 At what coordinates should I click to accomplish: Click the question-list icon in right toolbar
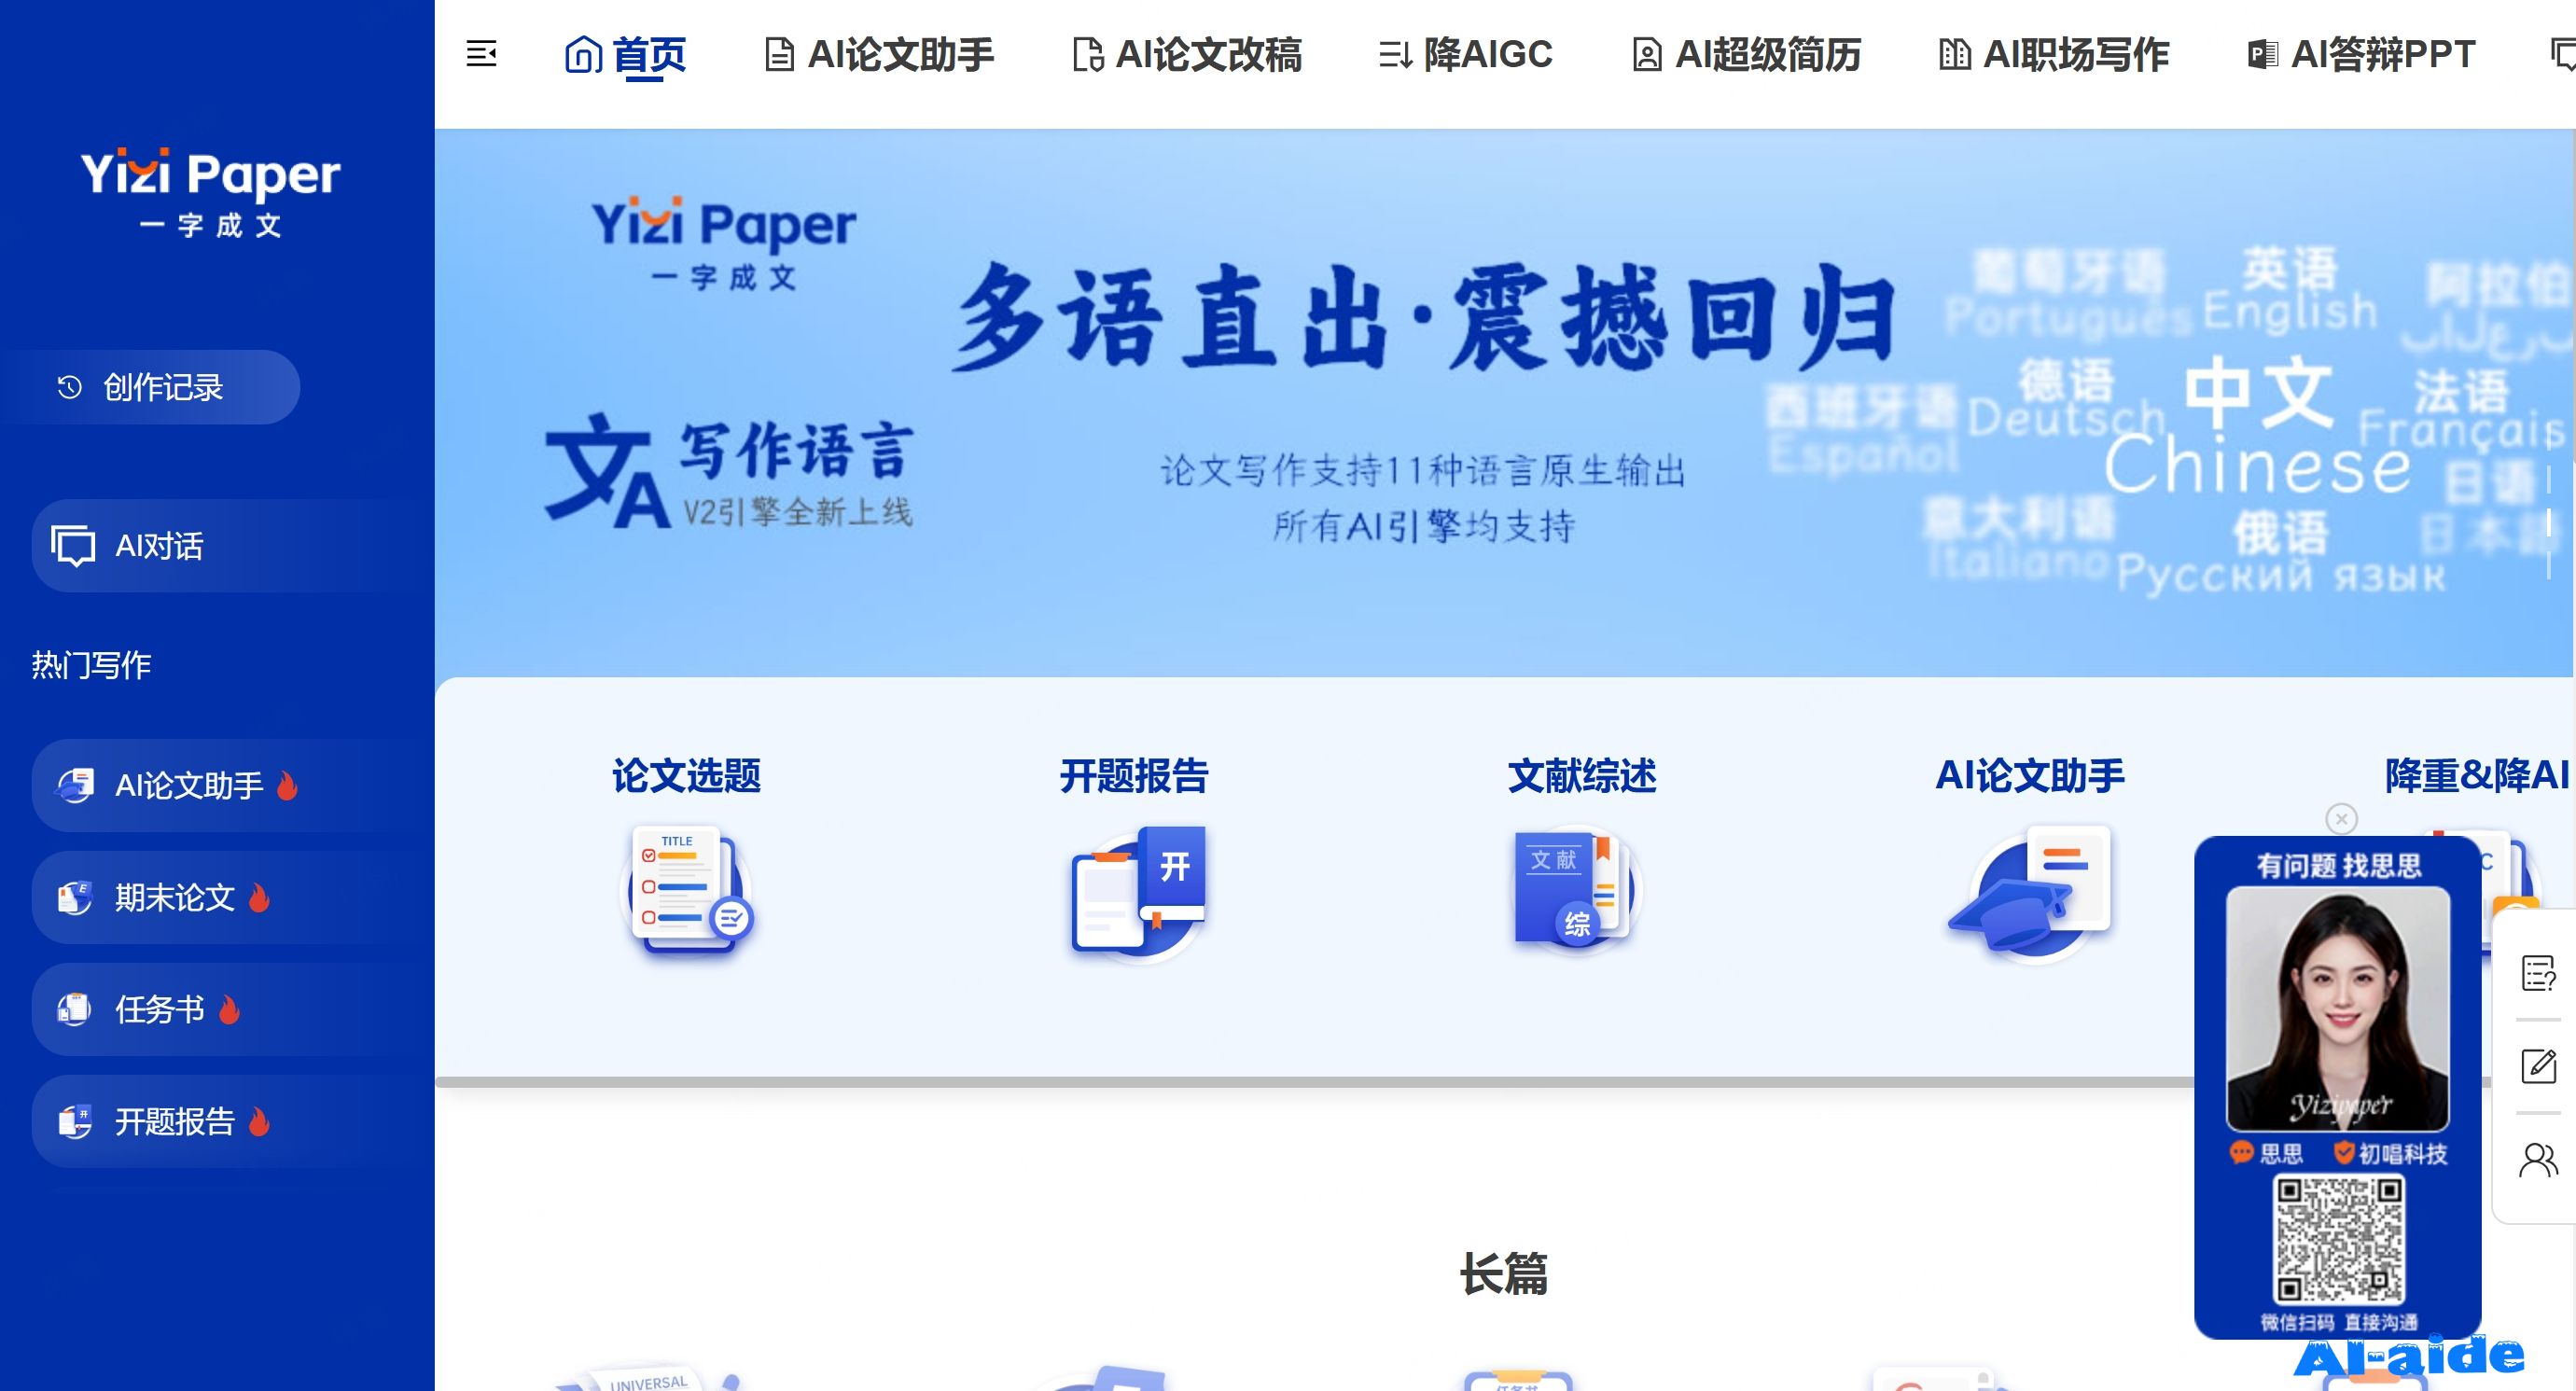click(2538, 973)
